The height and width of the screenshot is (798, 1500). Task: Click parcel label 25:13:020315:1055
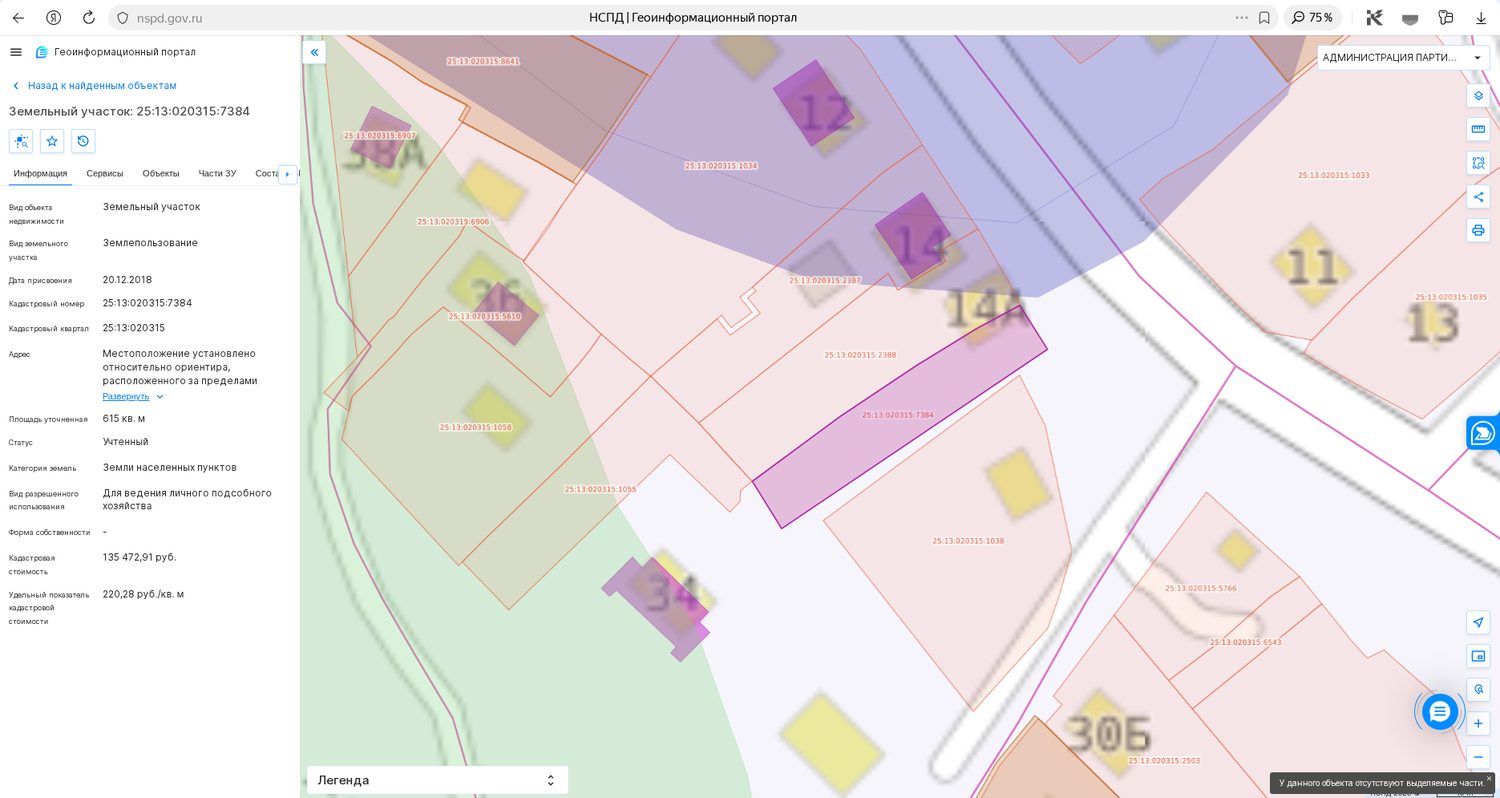click(600, 489)
